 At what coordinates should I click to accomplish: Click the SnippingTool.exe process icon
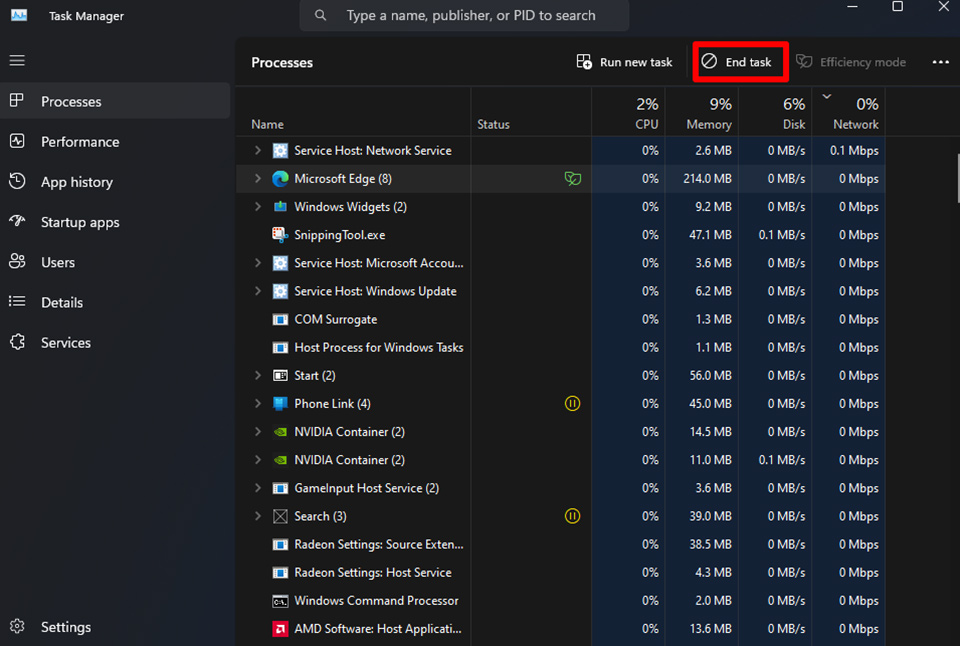coord(281,235)
